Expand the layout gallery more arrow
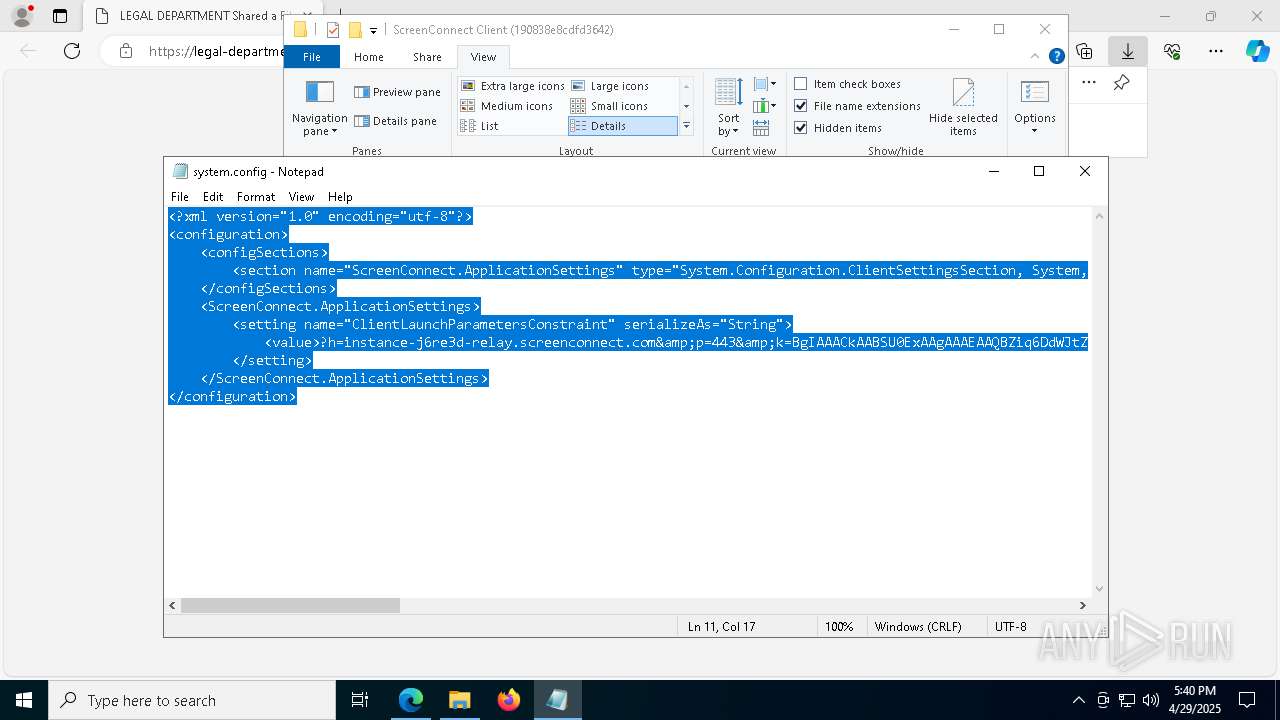This screenshot has width=1280, height=720. tap(686, 126)
